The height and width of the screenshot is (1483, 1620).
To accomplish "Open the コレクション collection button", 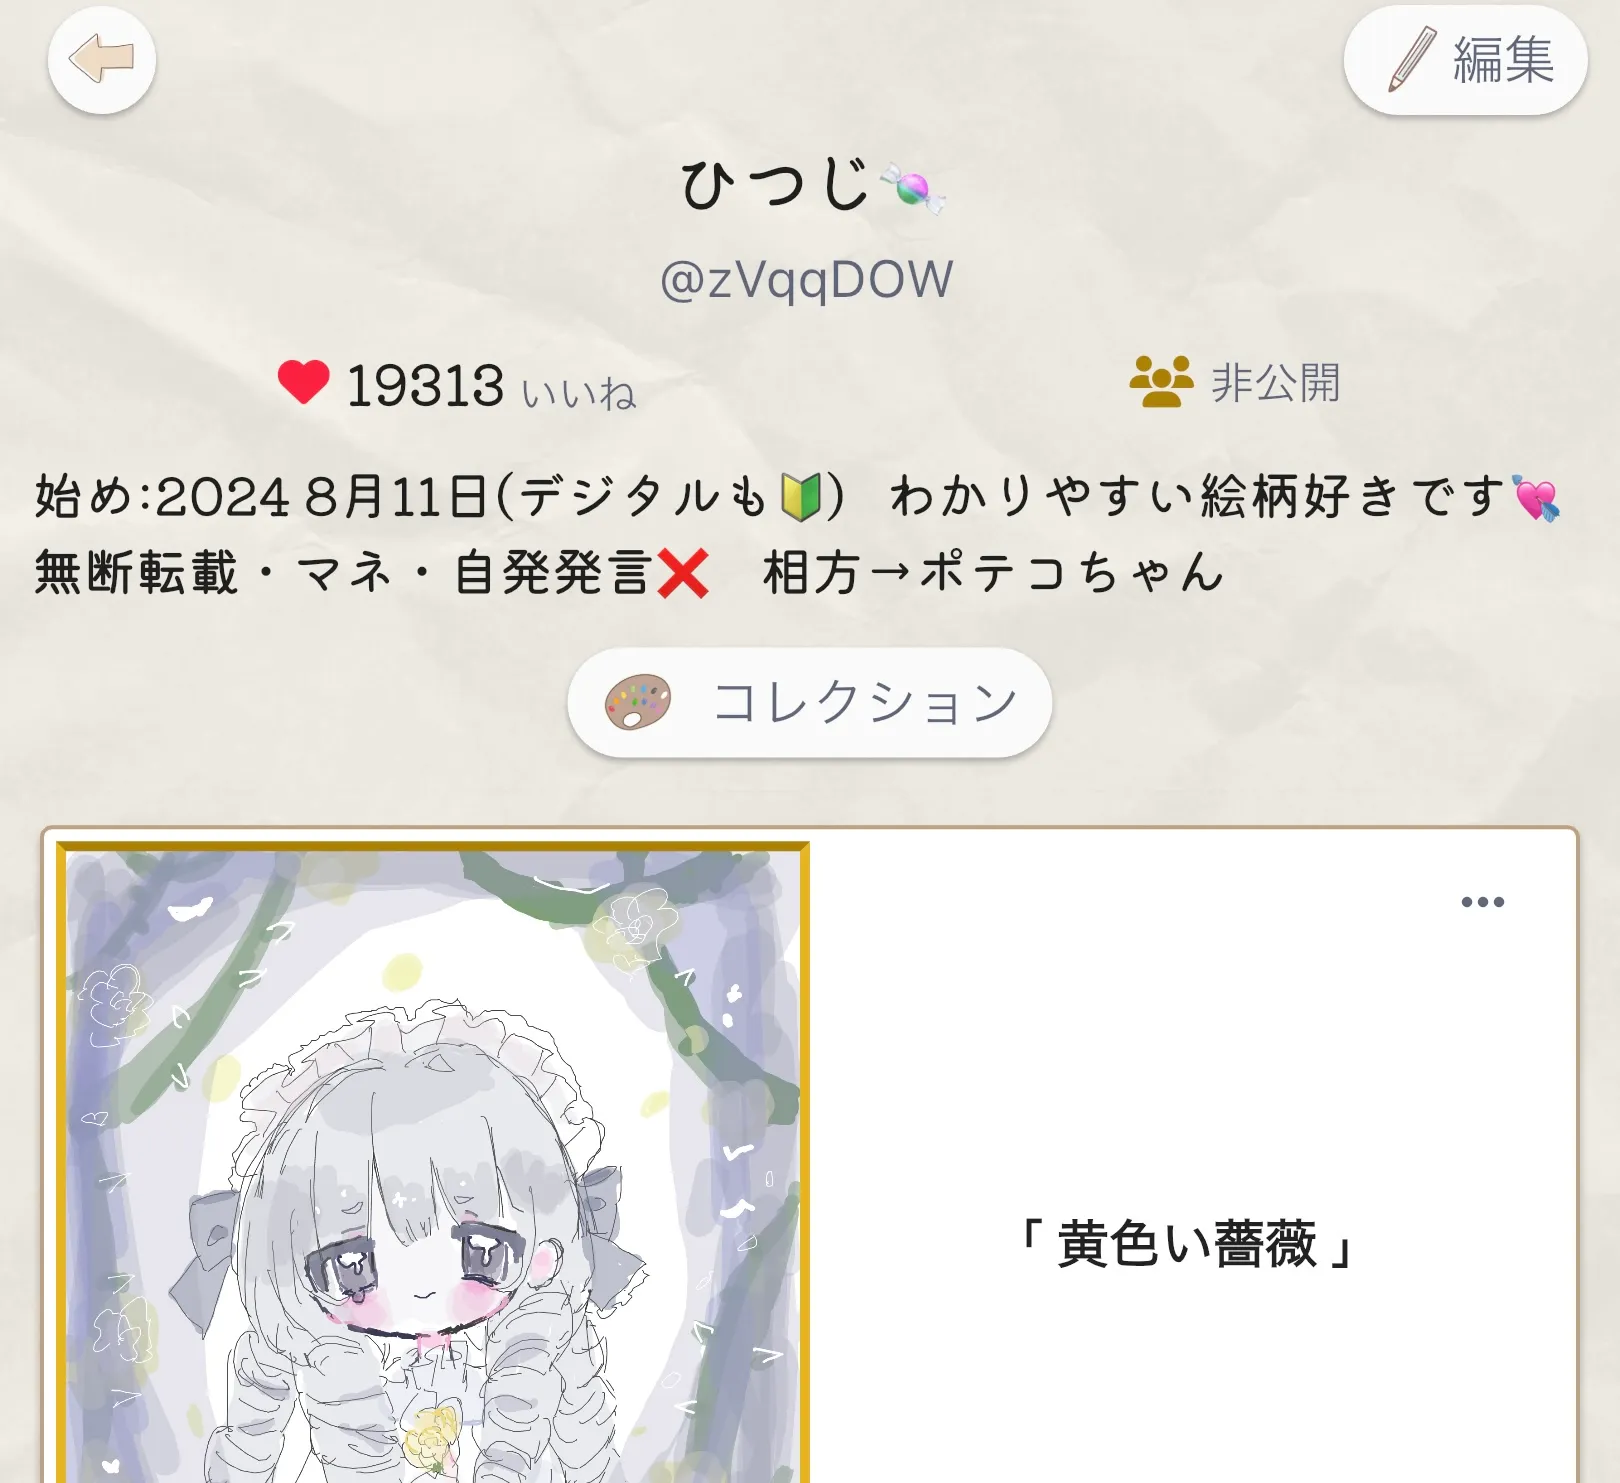I will pos(810,702).
